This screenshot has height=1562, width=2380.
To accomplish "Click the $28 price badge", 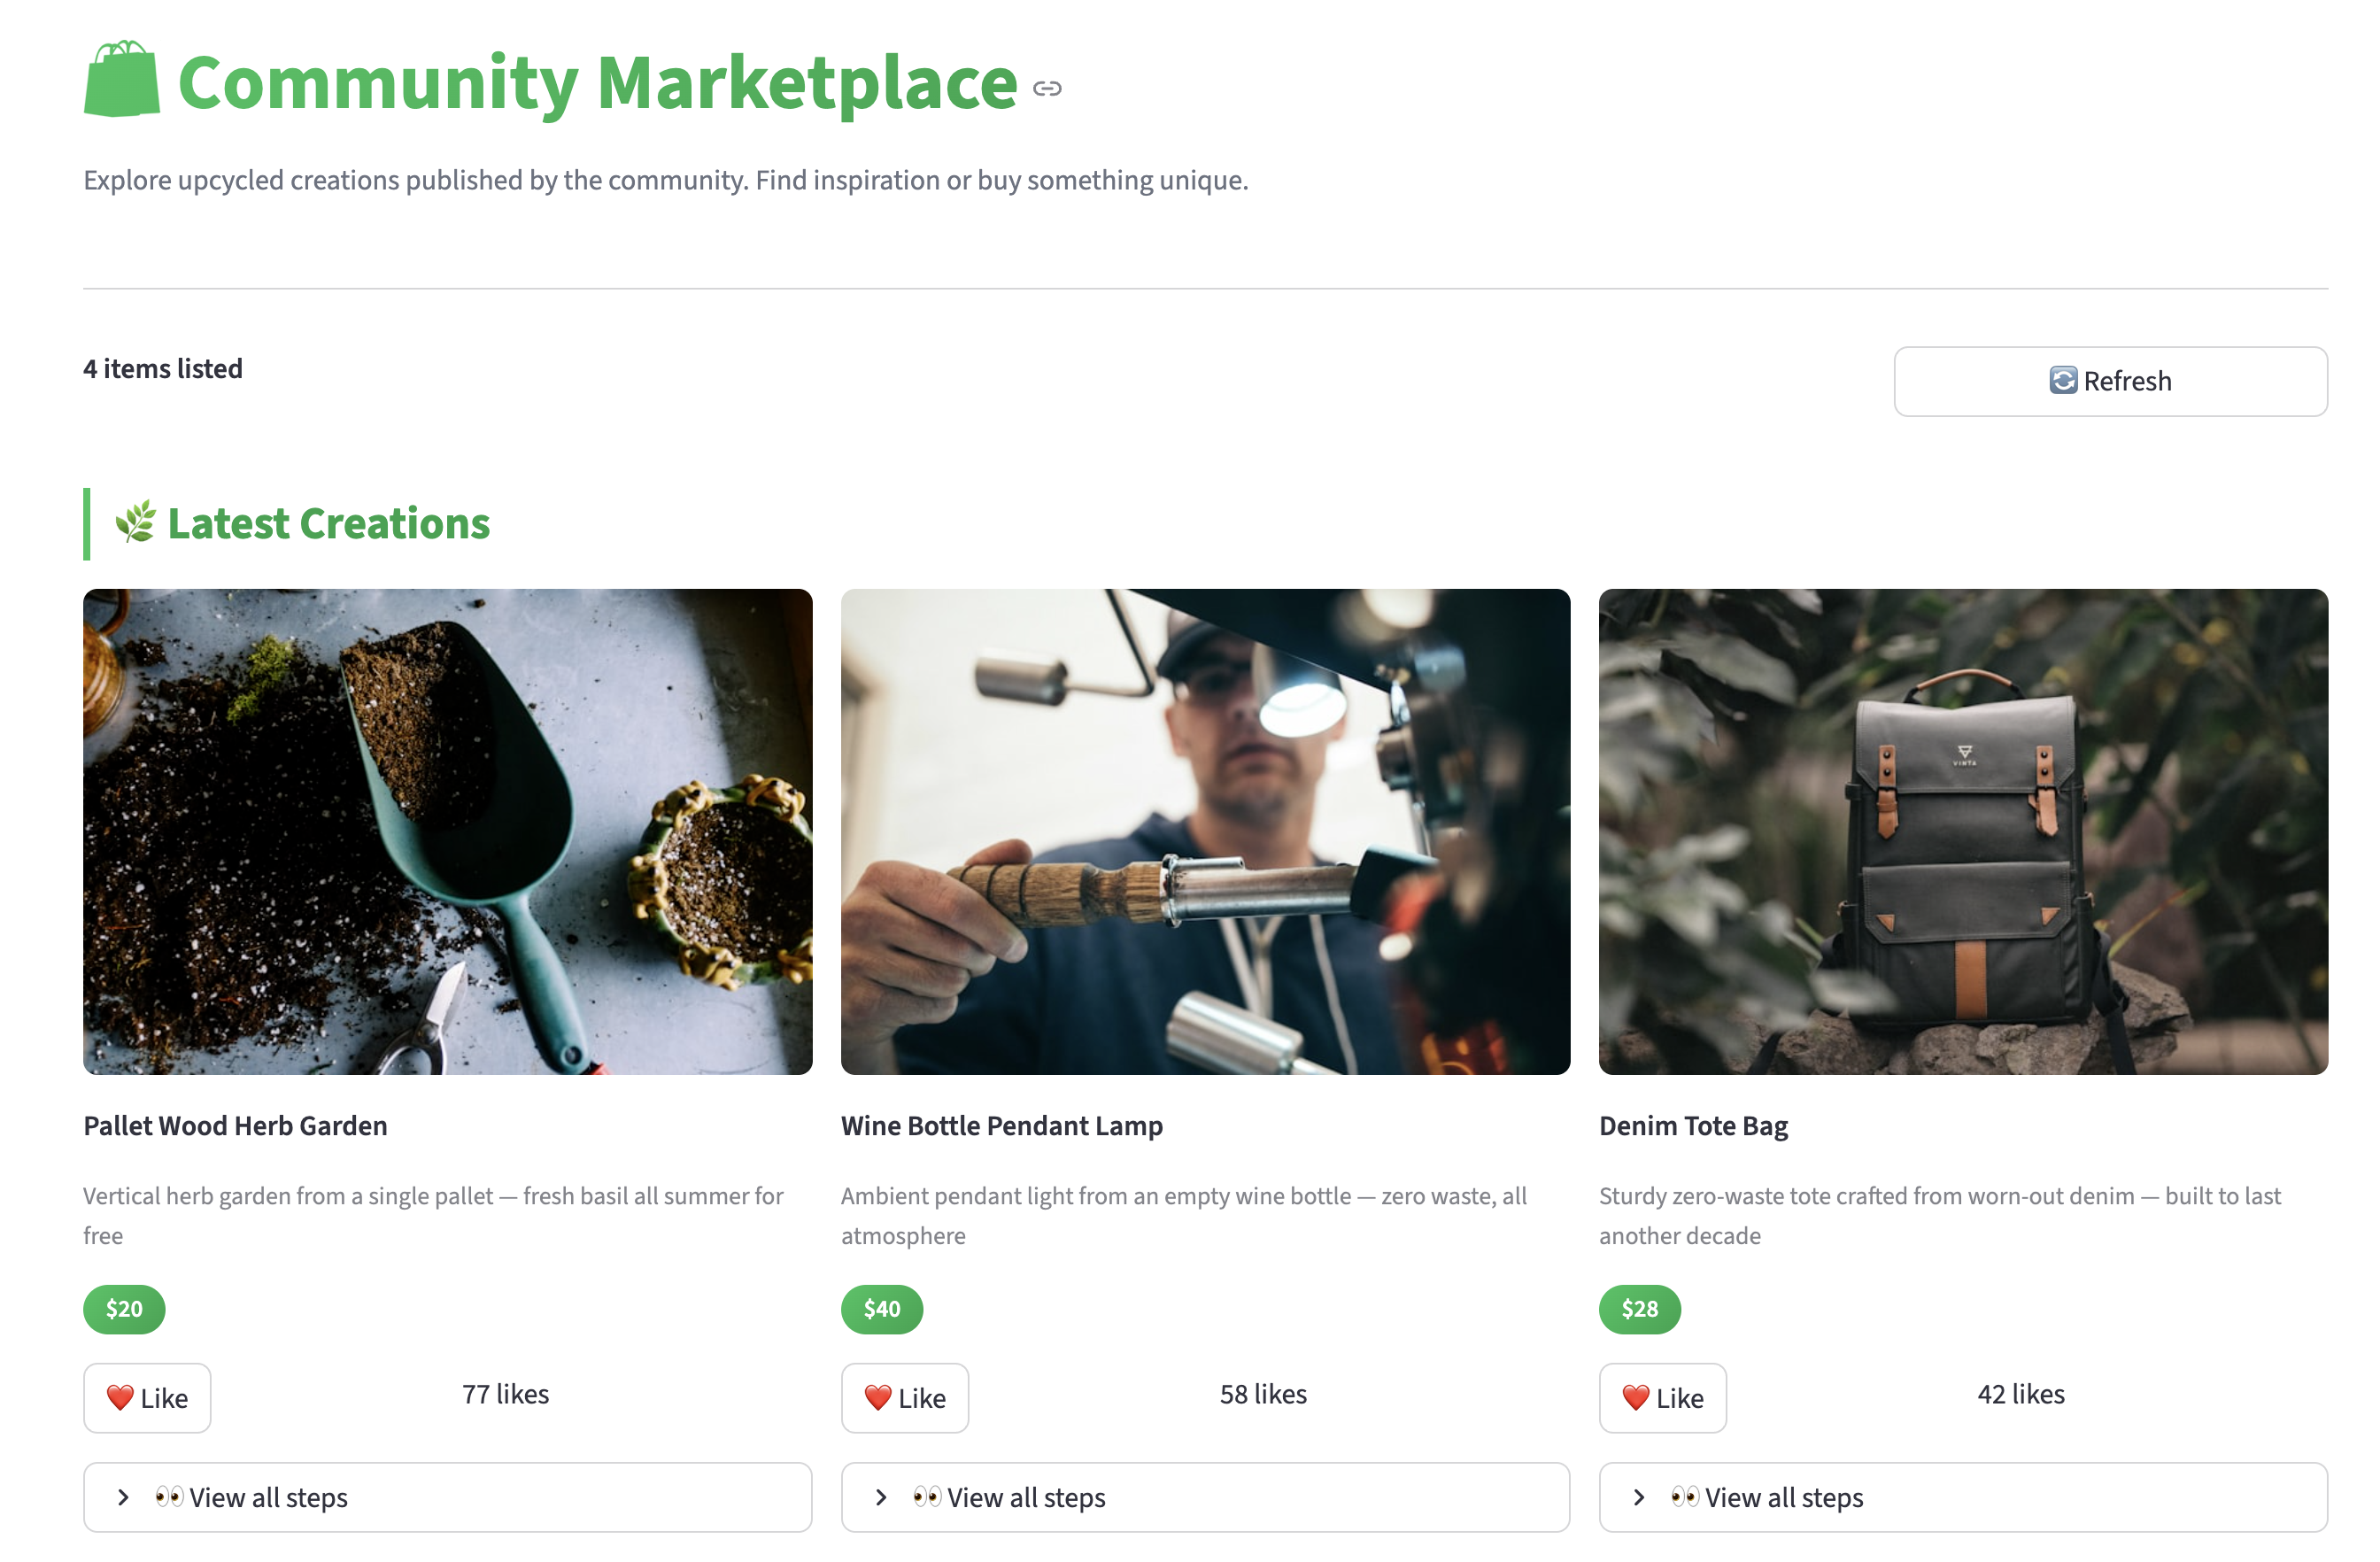I will click(1638, 1308).
